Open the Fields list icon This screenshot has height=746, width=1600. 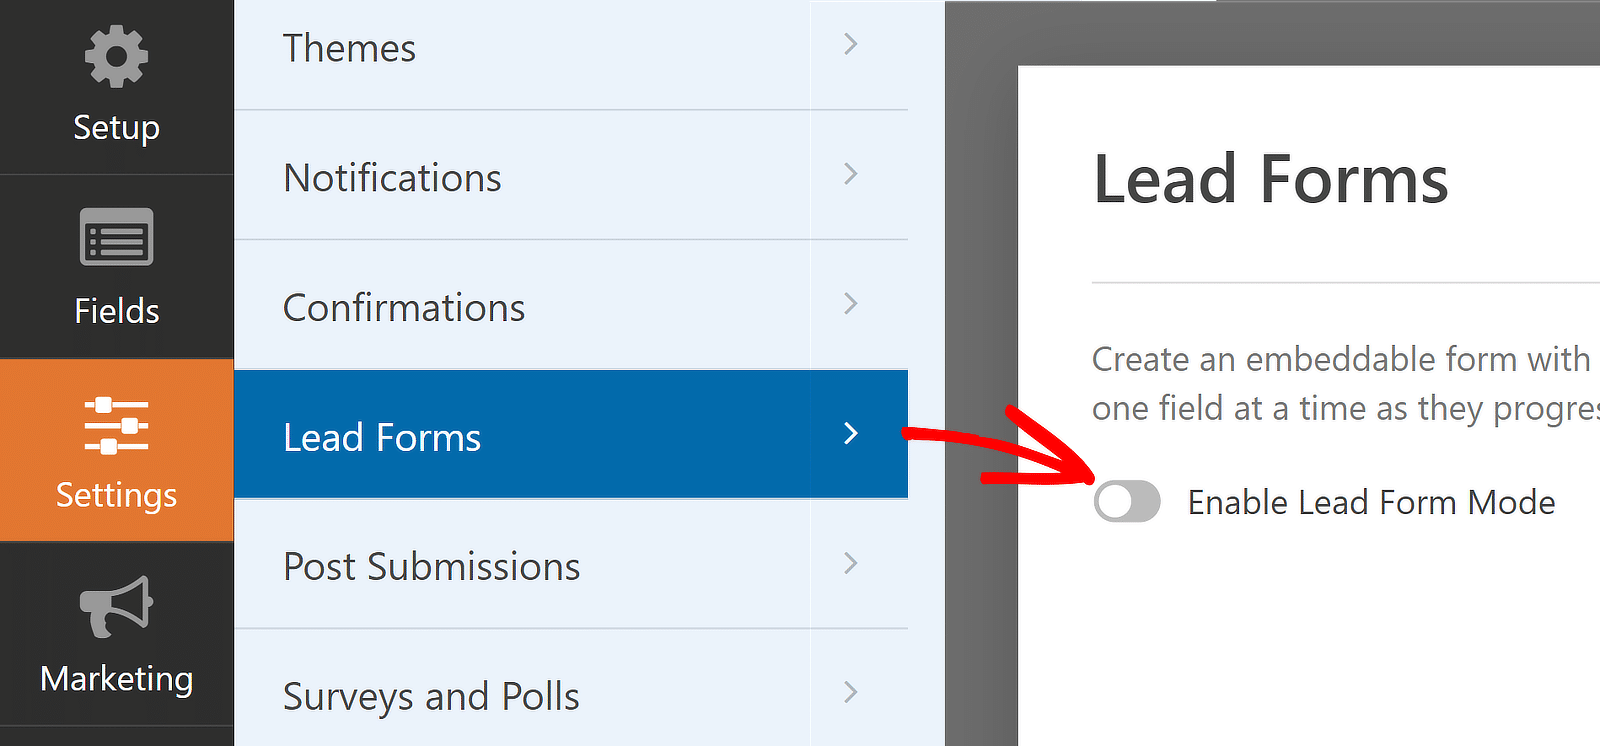tap(116, 237)
